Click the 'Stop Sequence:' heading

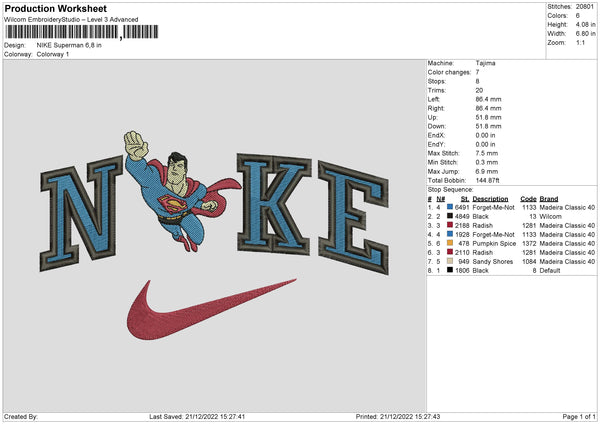pos(450,189)
